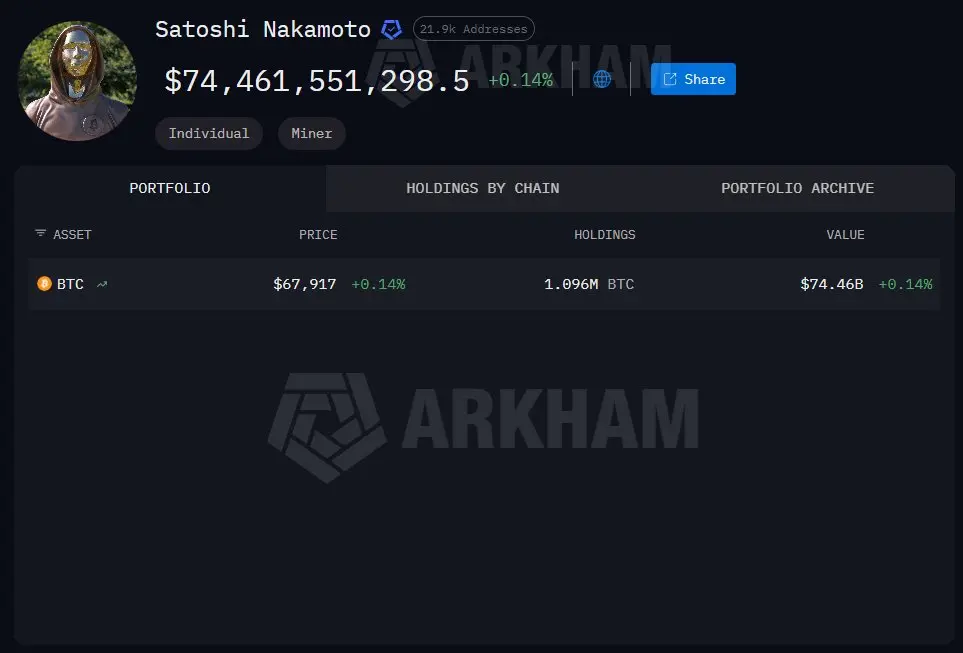Click the Satoshi Nakamoto entity name

[263, 29]
